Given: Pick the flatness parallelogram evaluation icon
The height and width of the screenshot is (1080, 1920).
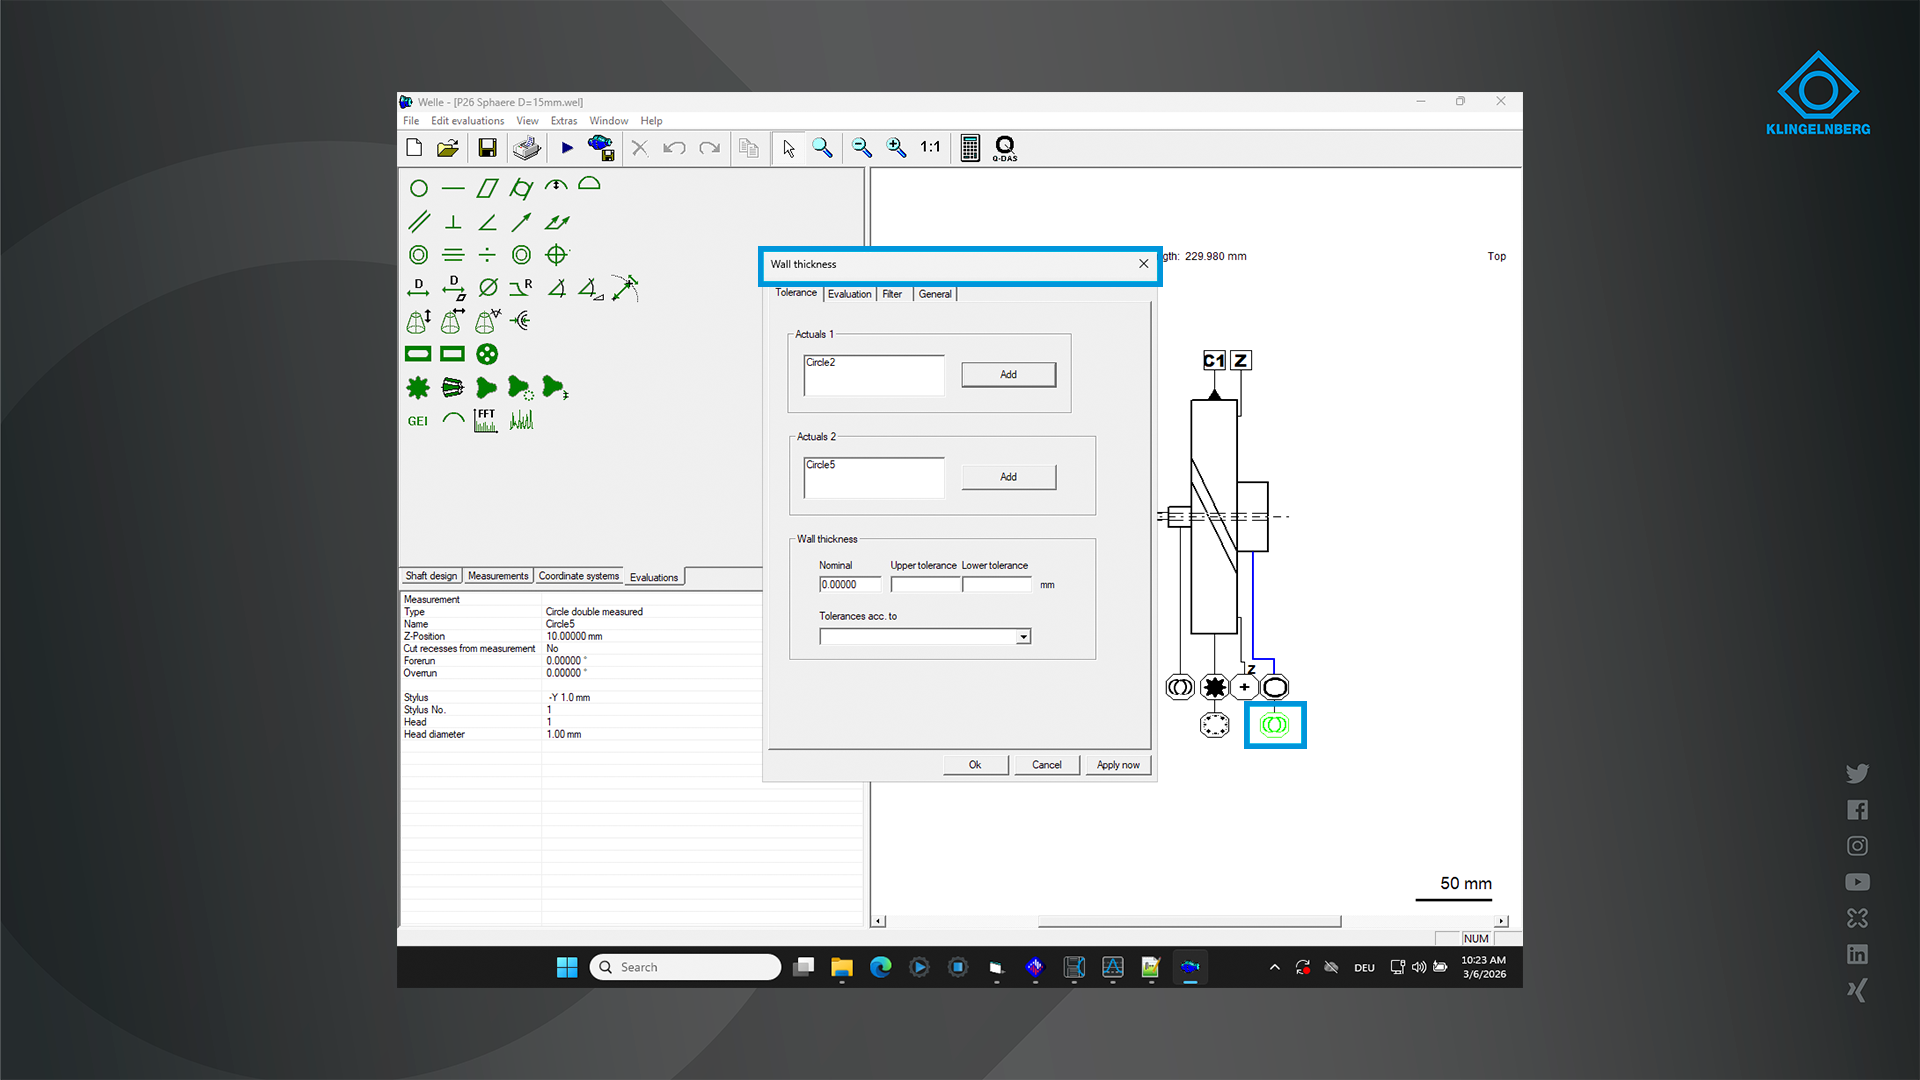Looking at the screenshot, I should (487, 188).
